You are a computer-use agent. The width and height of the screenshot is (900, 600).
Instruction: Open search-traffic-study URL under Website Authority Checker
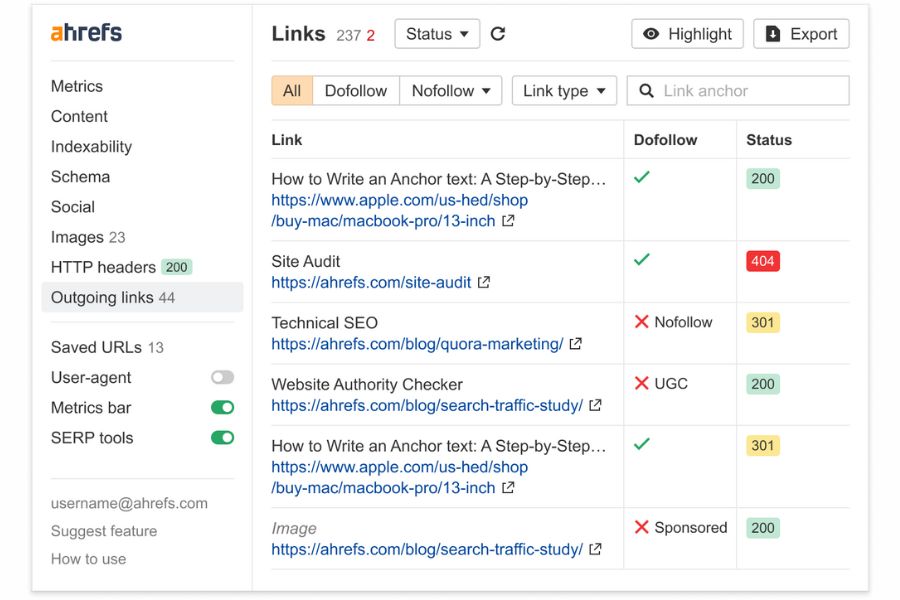click(427, 405)
